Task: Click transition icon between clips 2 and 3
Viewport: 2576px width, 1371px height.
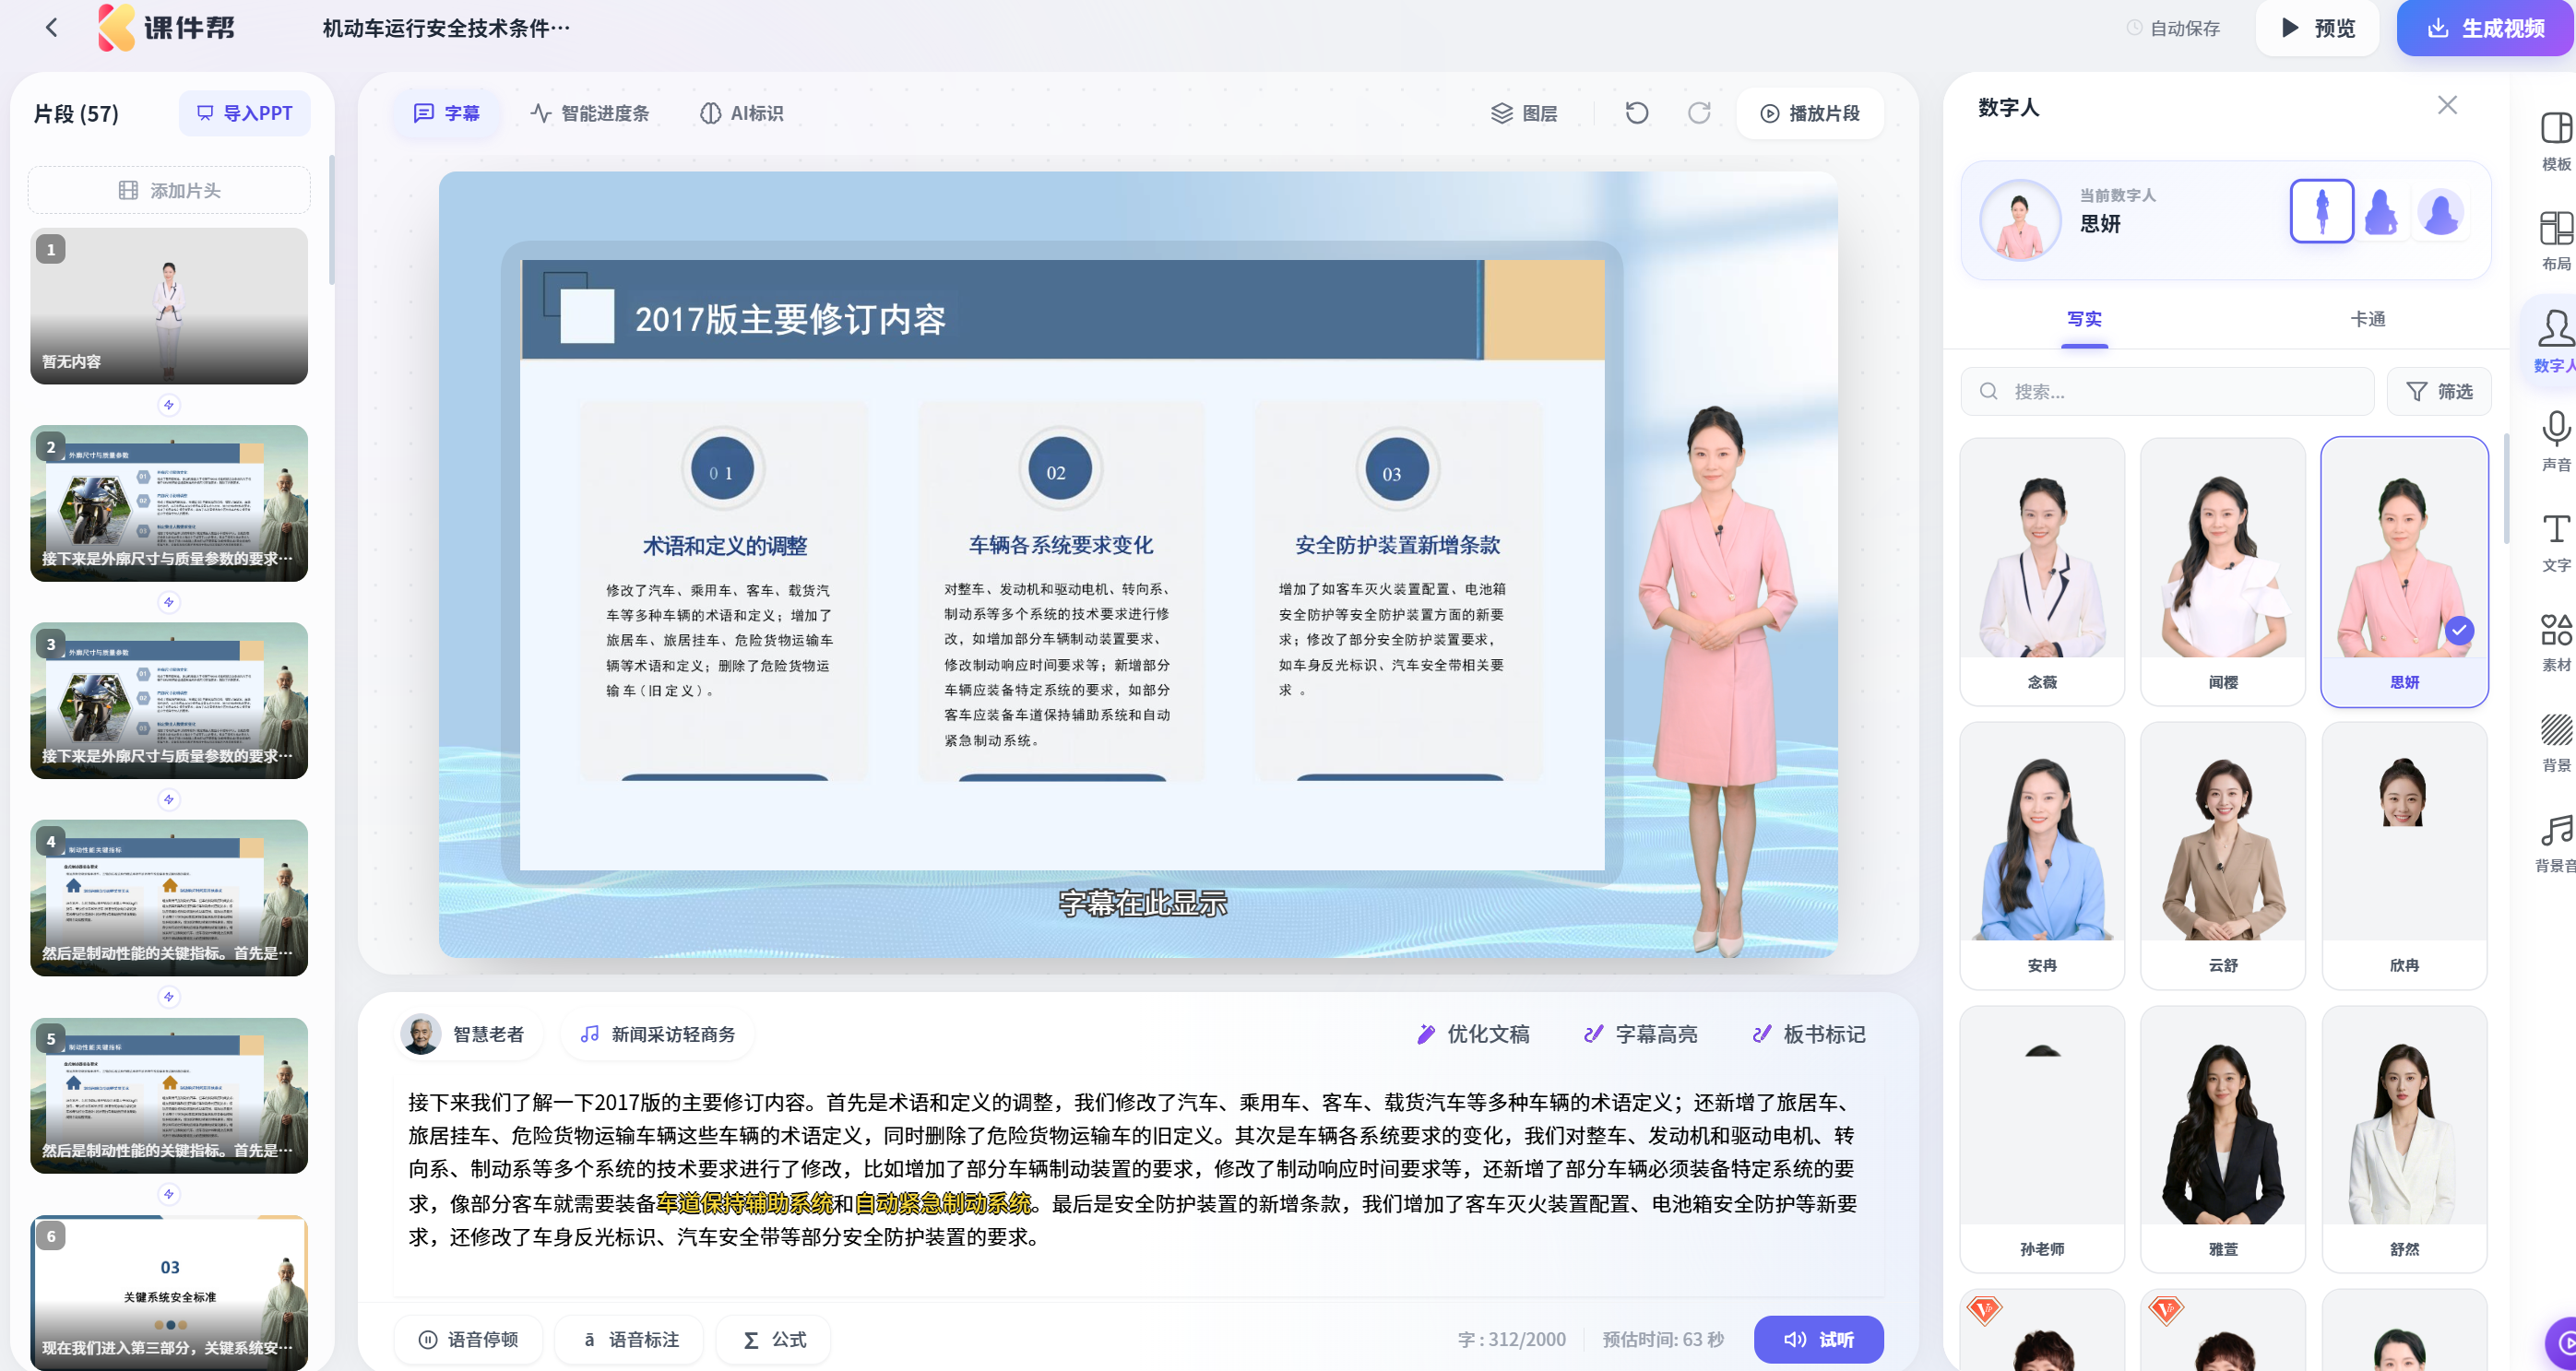Action: (x=169, y=602)
